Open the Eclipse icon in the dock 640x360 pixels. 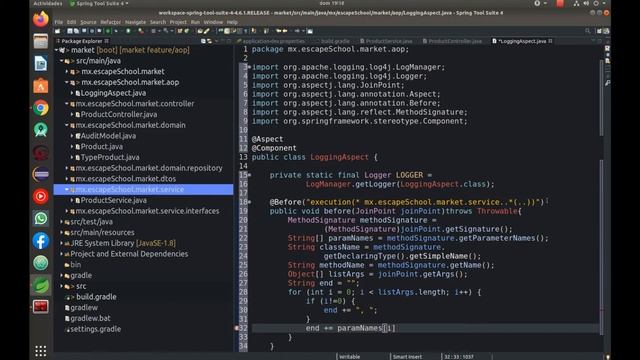(x=40, y=174)
